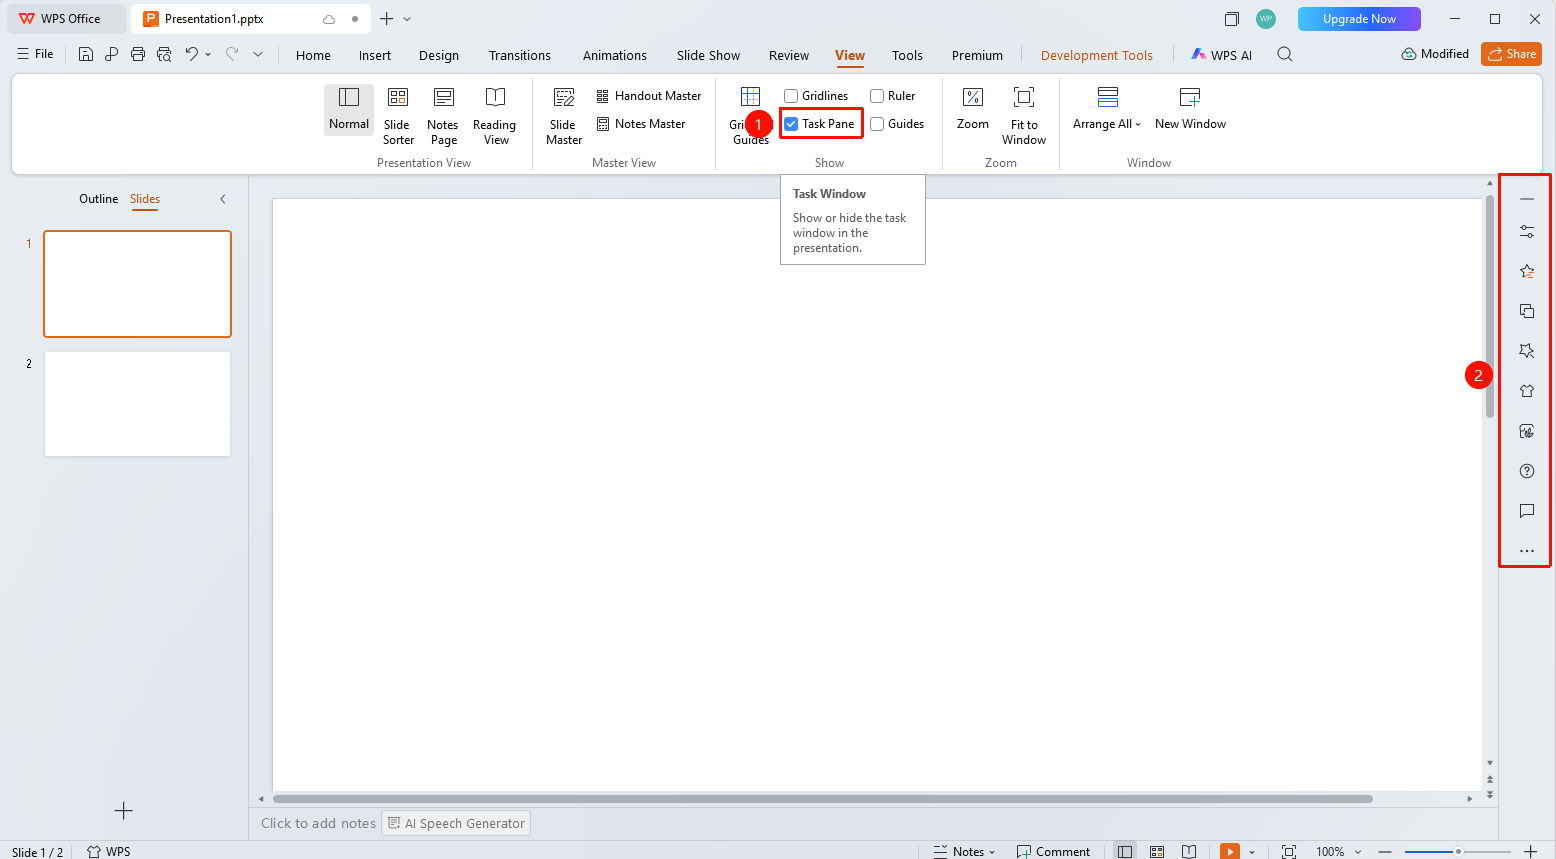The height and width of the screenshot is (859, 1556).
Task: Start slideshow from the status bar play button
Action: 1230,851
